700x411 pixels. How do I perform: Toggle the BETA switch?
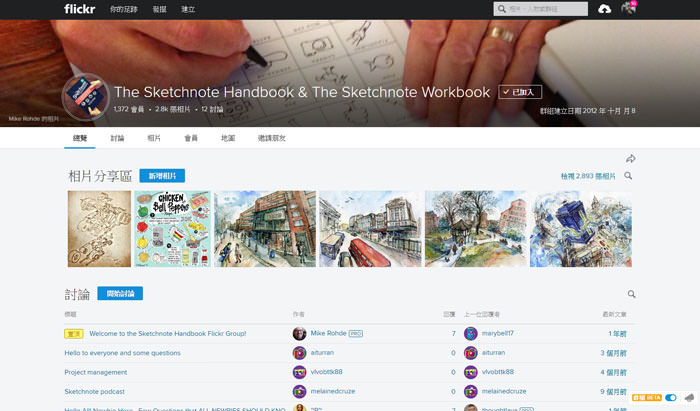(x=670, y=398)
